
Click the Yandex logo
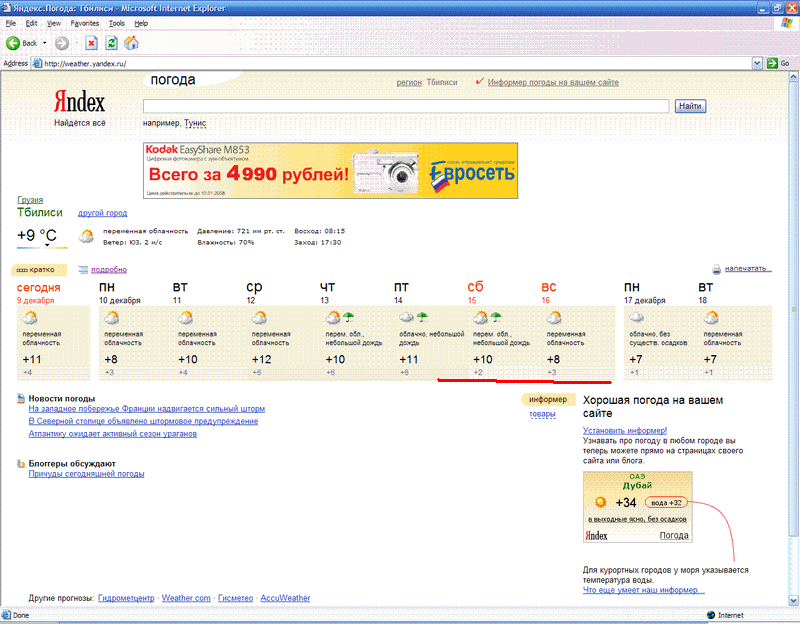click(x=79, y=102)
